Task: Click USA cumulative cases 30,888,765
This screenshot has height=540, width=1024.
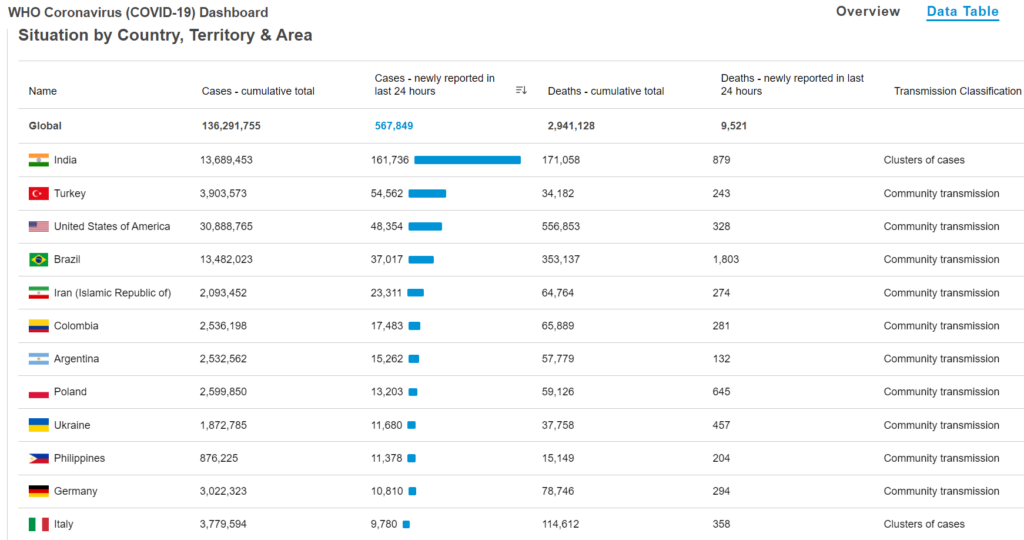Action: tap(226, 227)
